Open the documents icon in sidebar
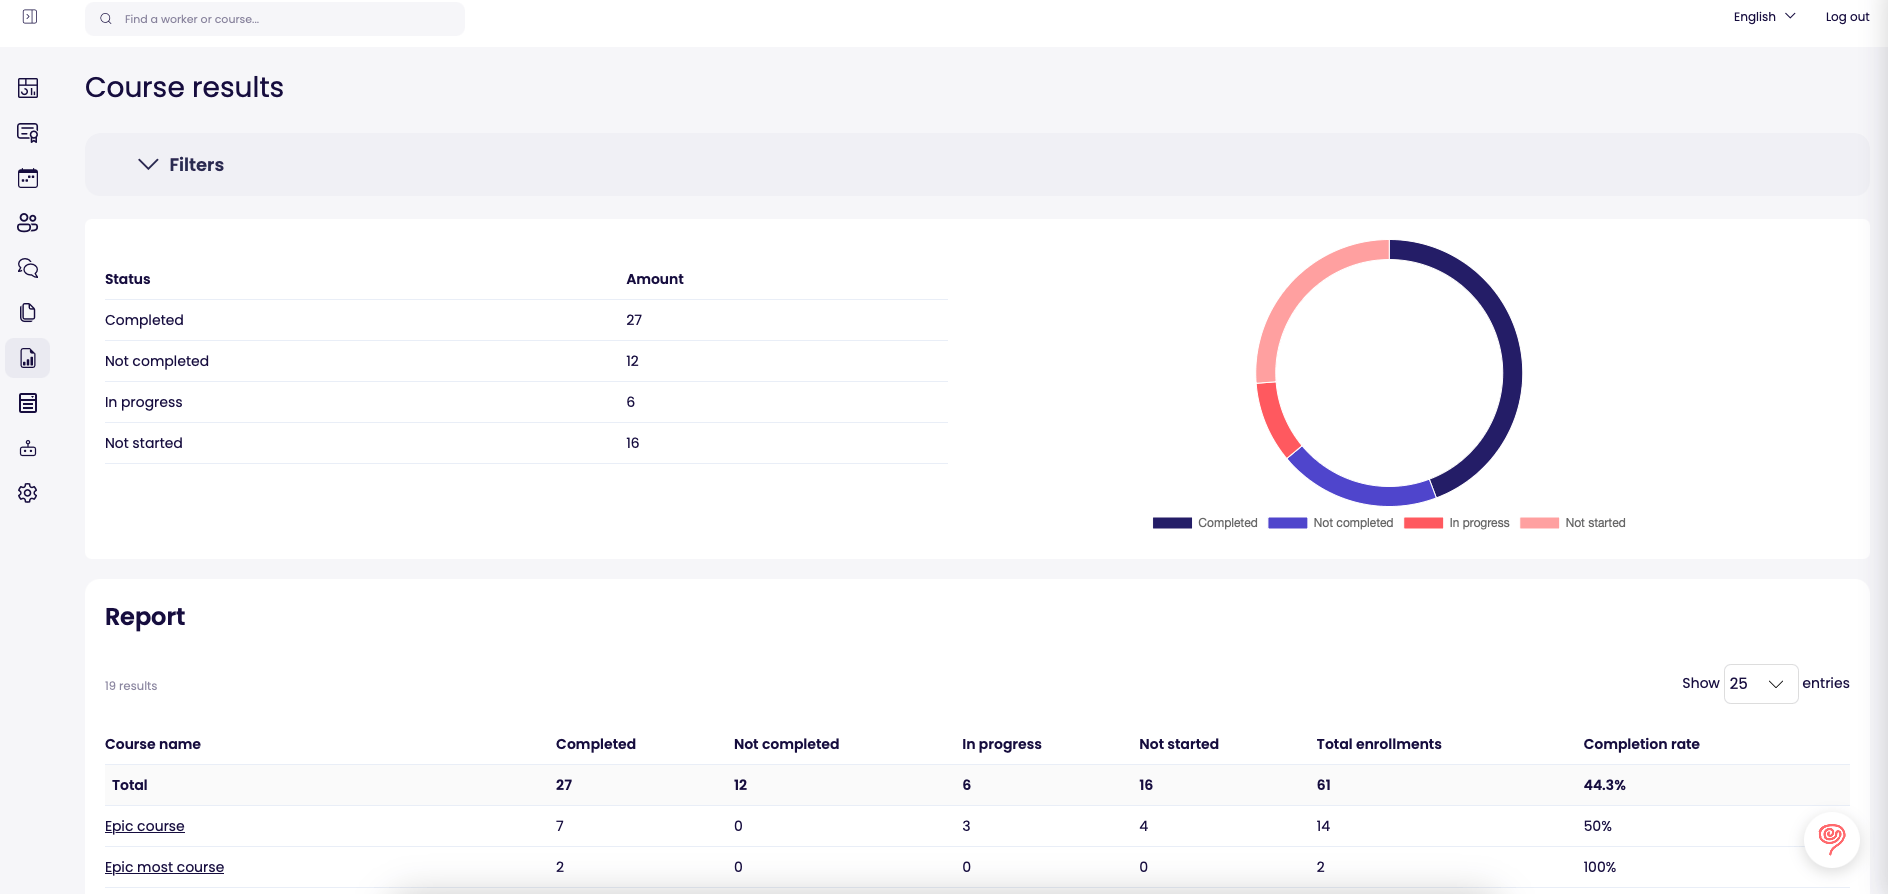The height and width of the screenshot is (894, 1888). [28, 313]
